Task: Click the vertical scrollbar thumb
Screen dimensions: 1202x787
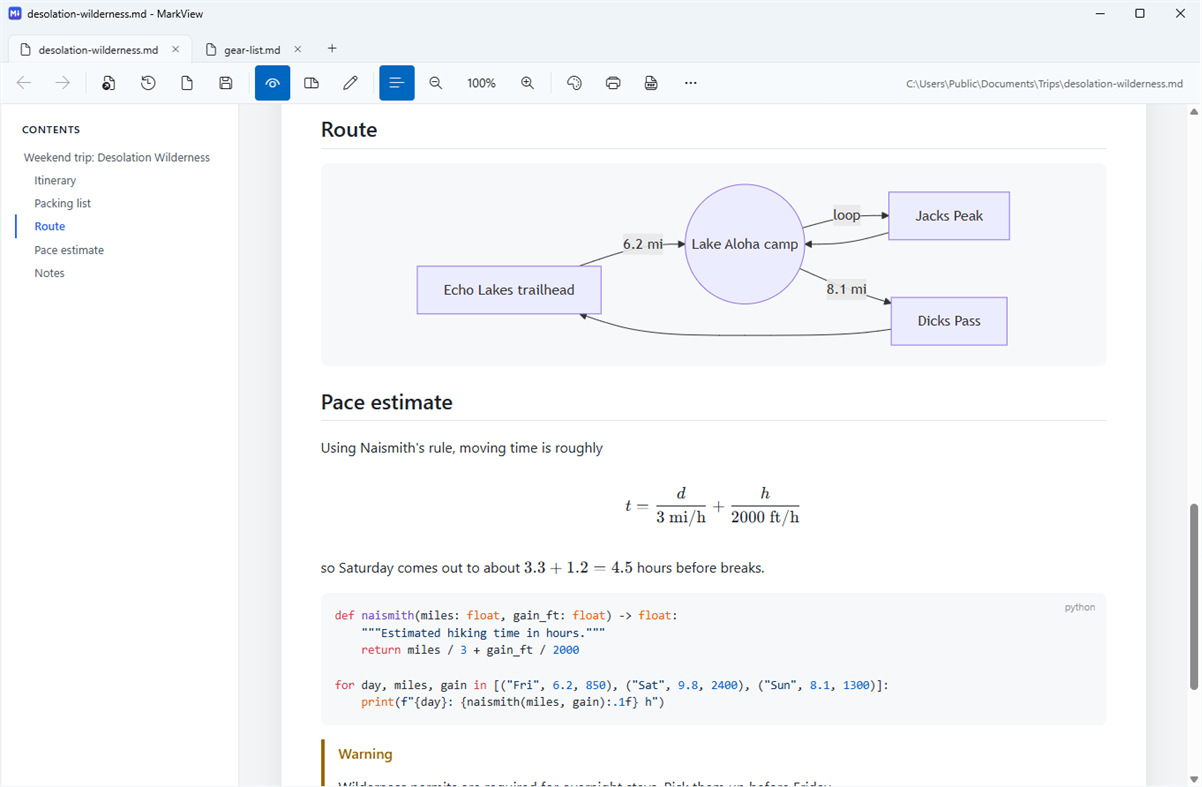Action: click(1193, 597)
